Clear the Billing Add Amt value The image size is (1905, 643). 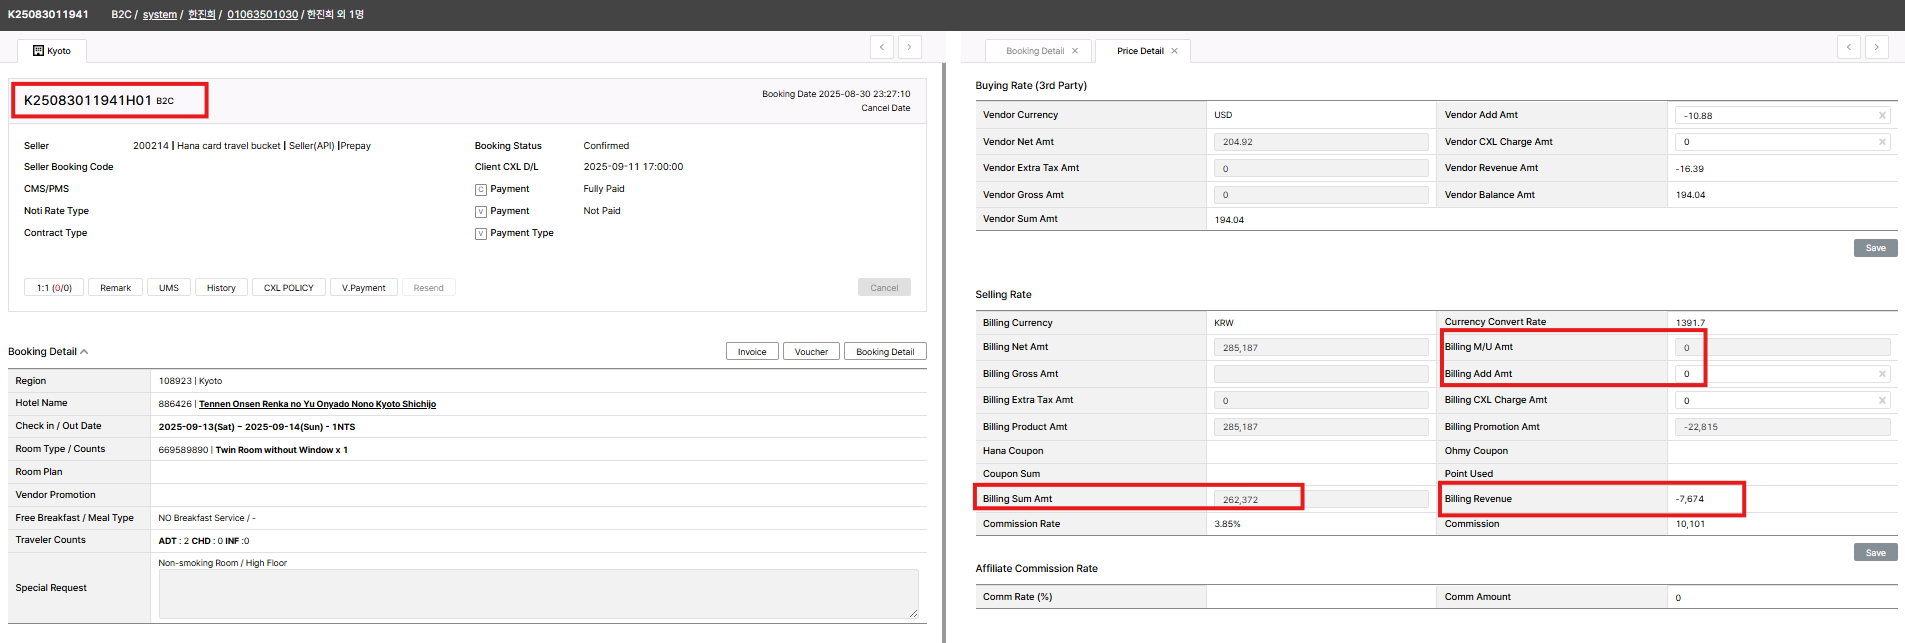pyautogui.click(x=1881, y=374)
